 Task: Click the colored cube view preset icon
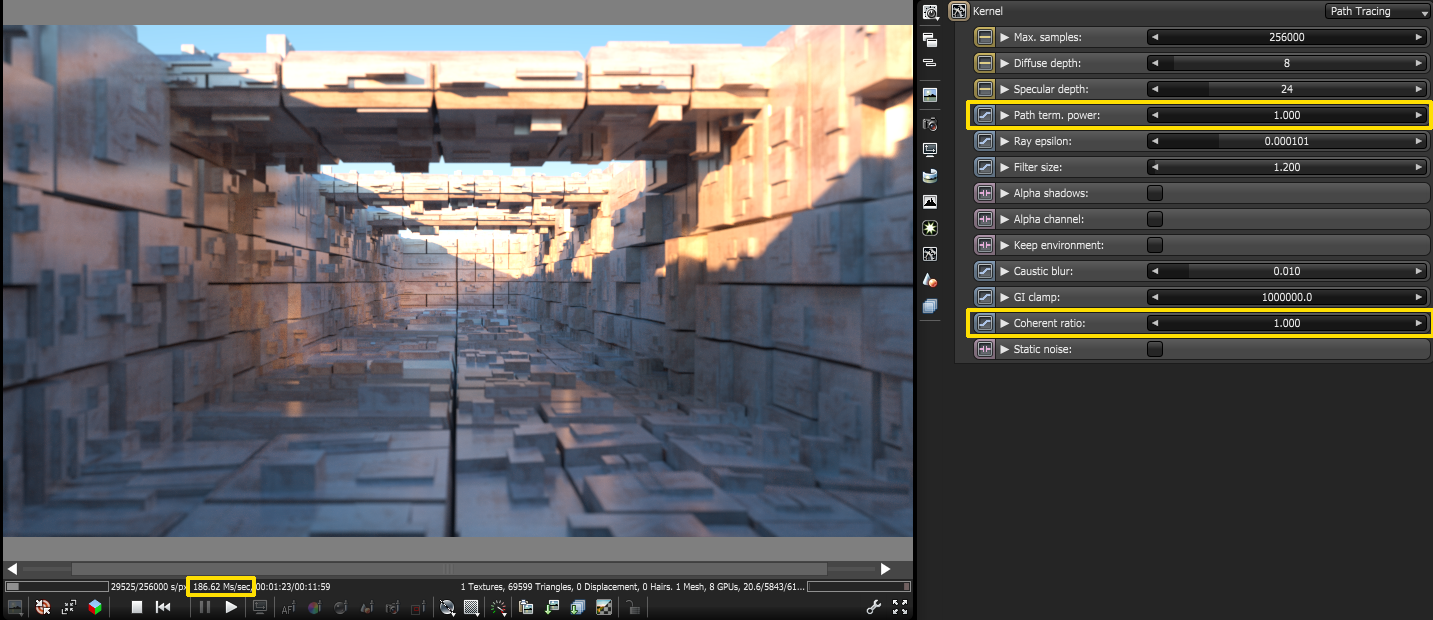[x=95, y=607]
